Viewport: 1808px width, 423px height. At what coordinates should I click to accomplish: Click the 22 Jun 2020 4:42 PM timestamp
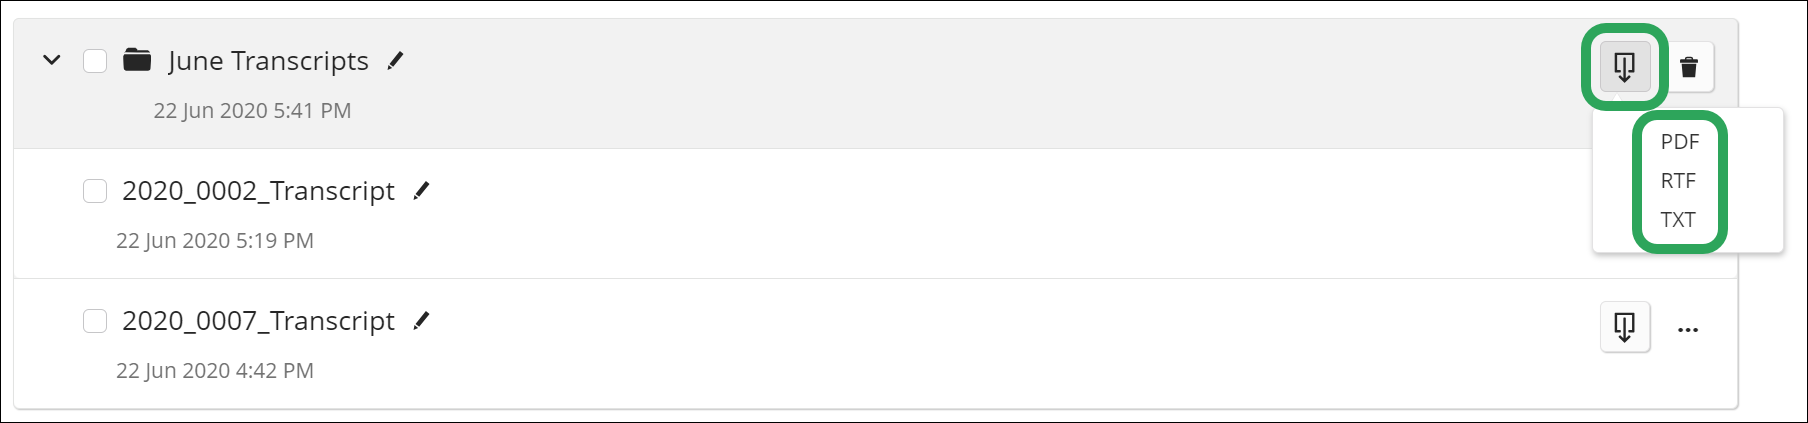click(215, 371)
